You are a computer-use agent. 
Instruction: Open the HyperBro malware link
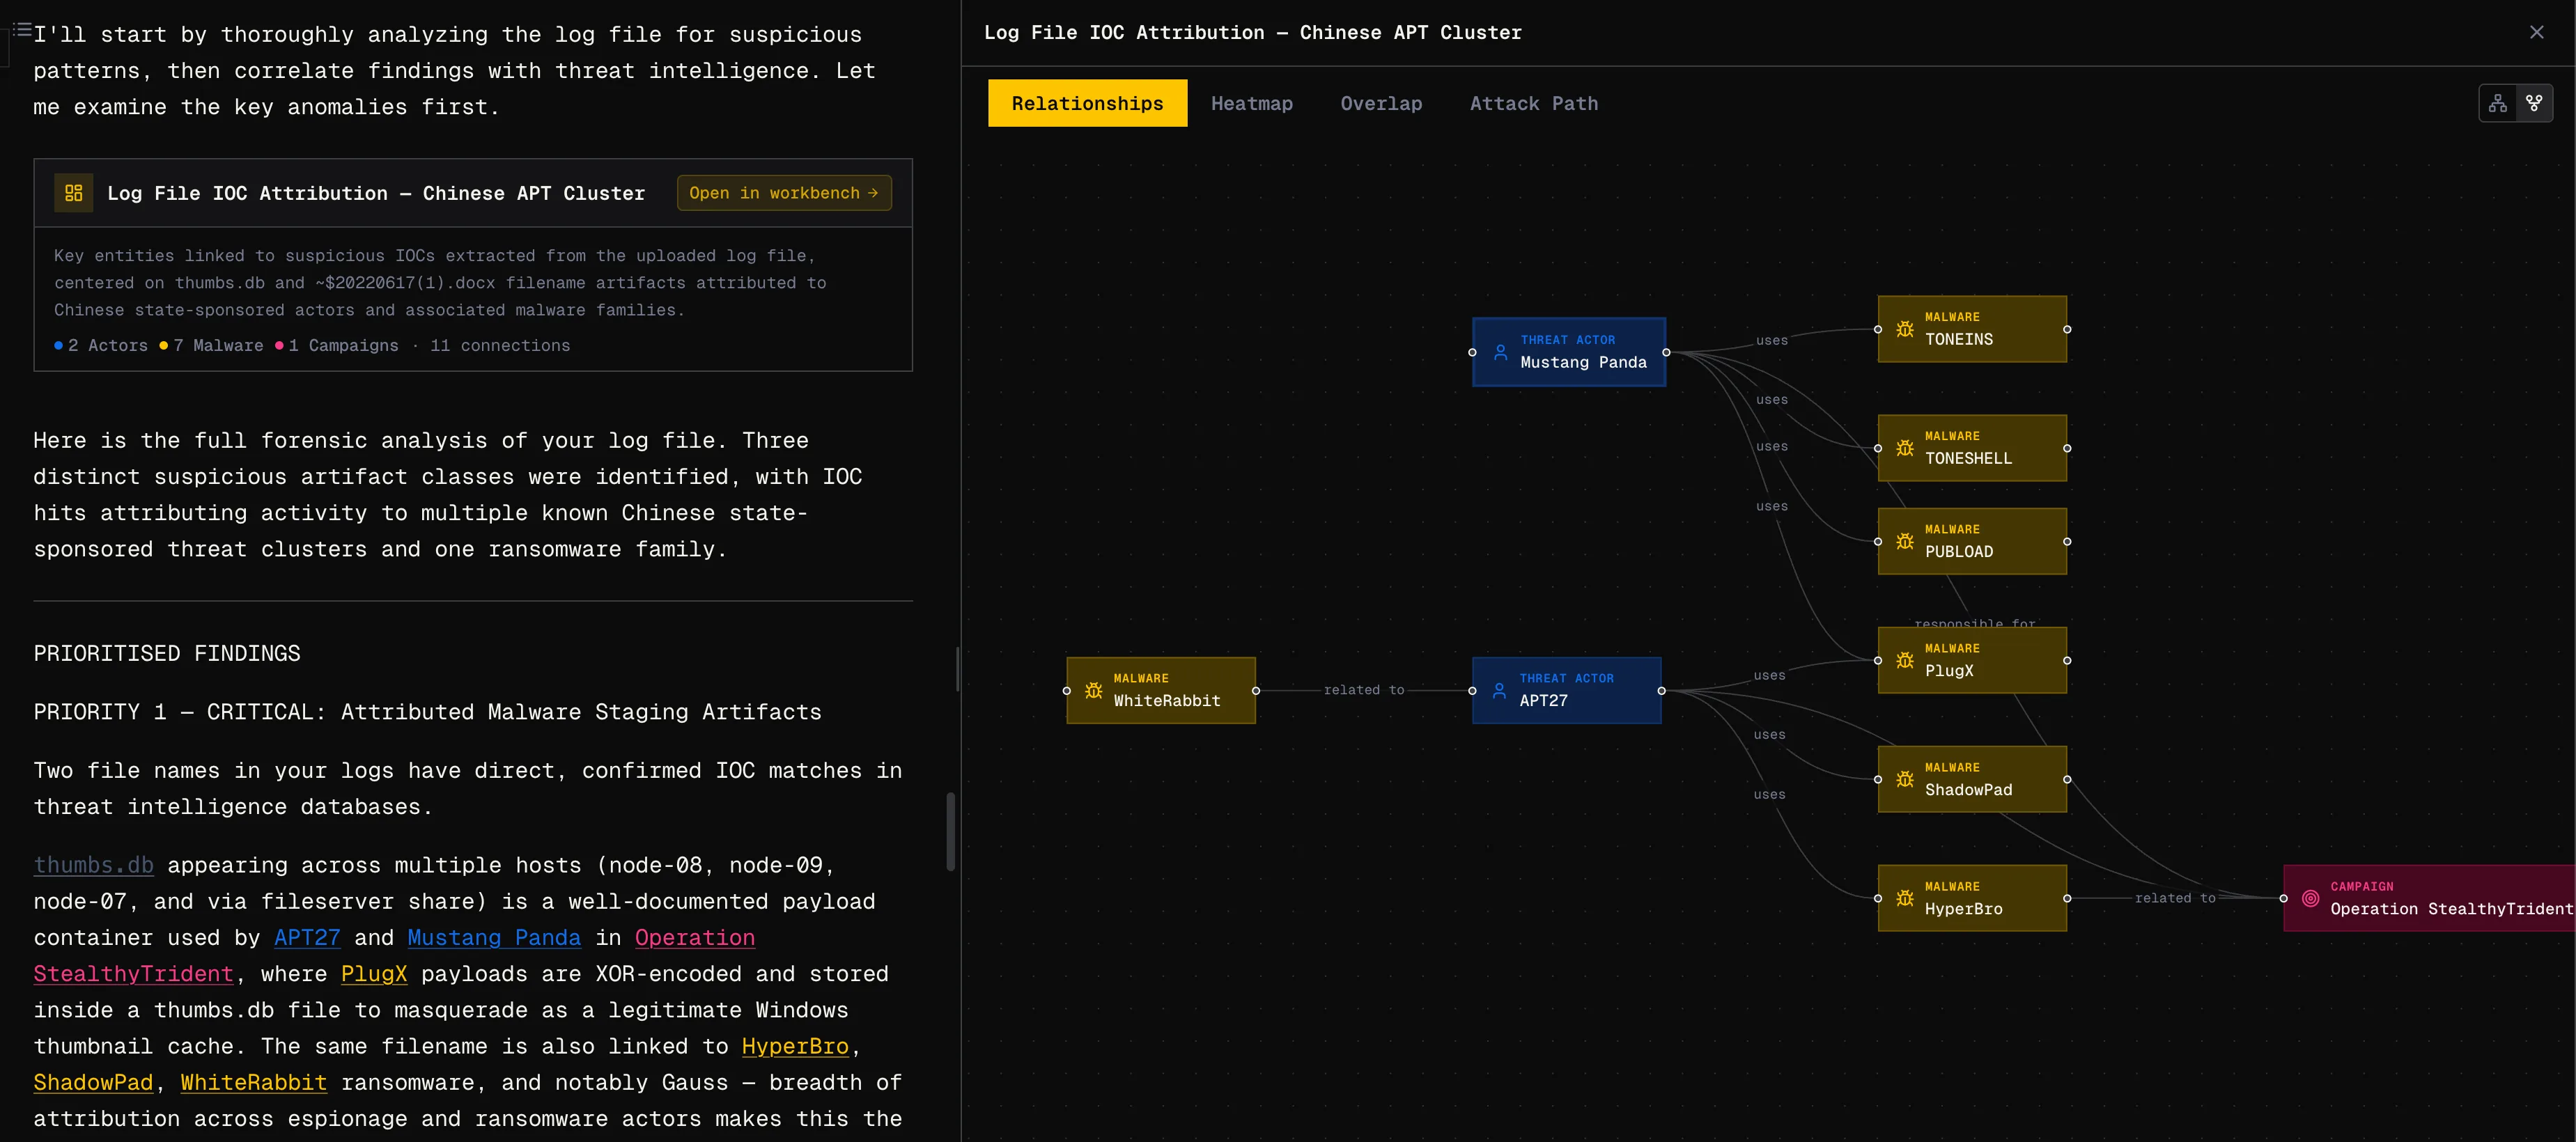795,1046
